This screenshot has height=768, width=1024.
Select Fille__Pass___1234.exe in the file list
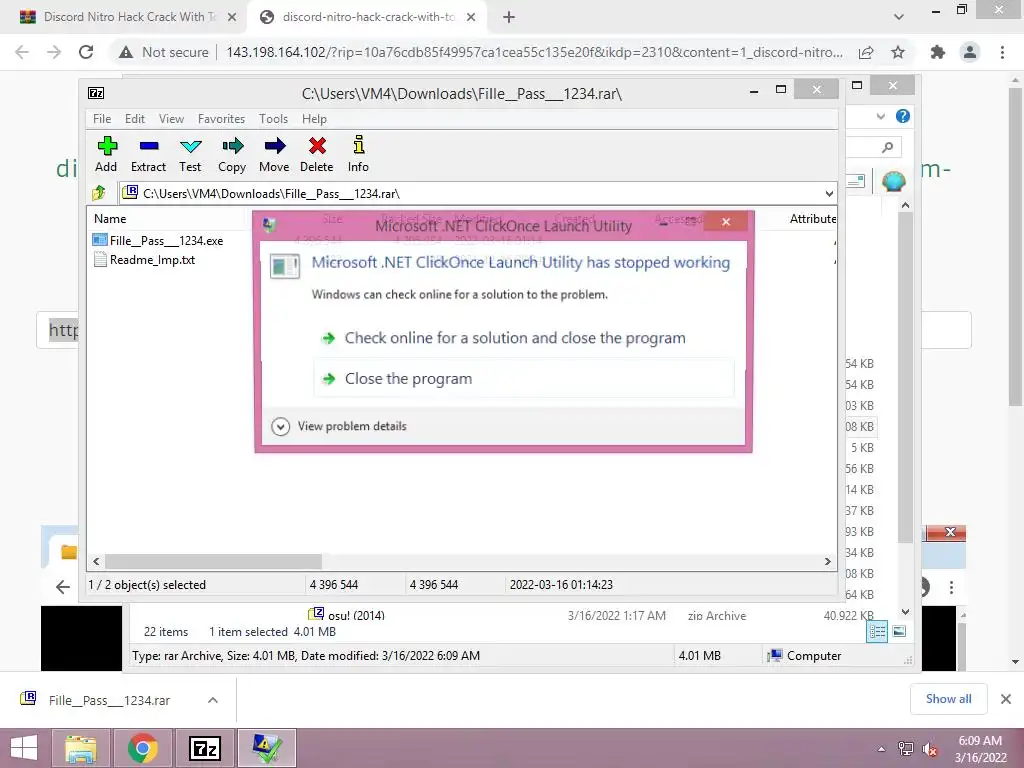[x=158, y=240]
